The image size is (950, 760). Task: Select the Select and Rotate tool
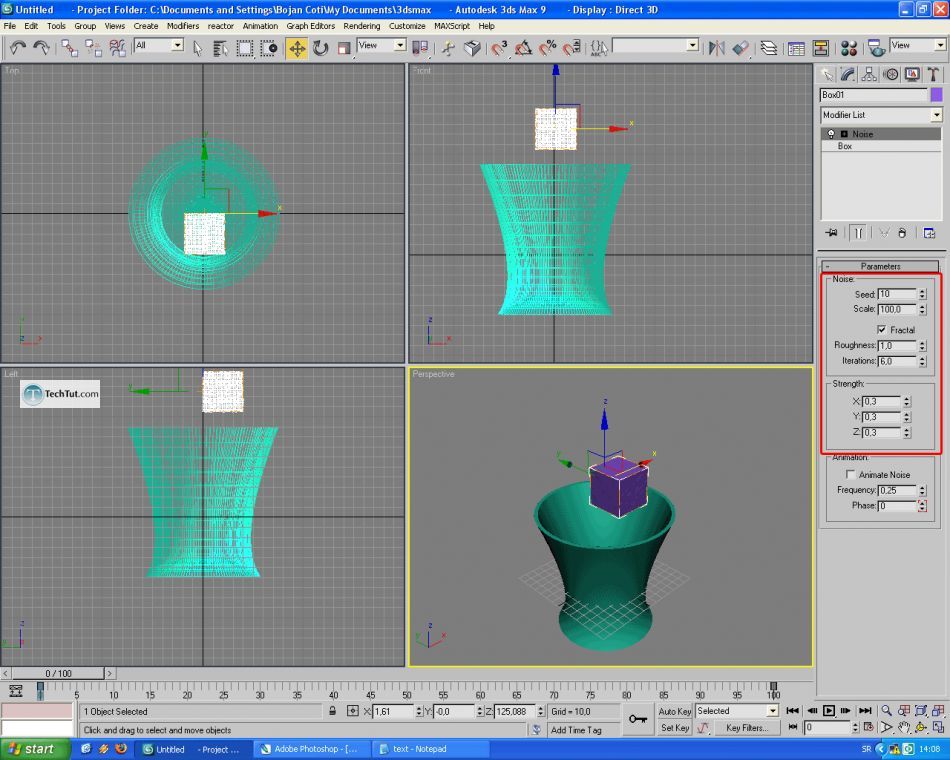point(321,47)
